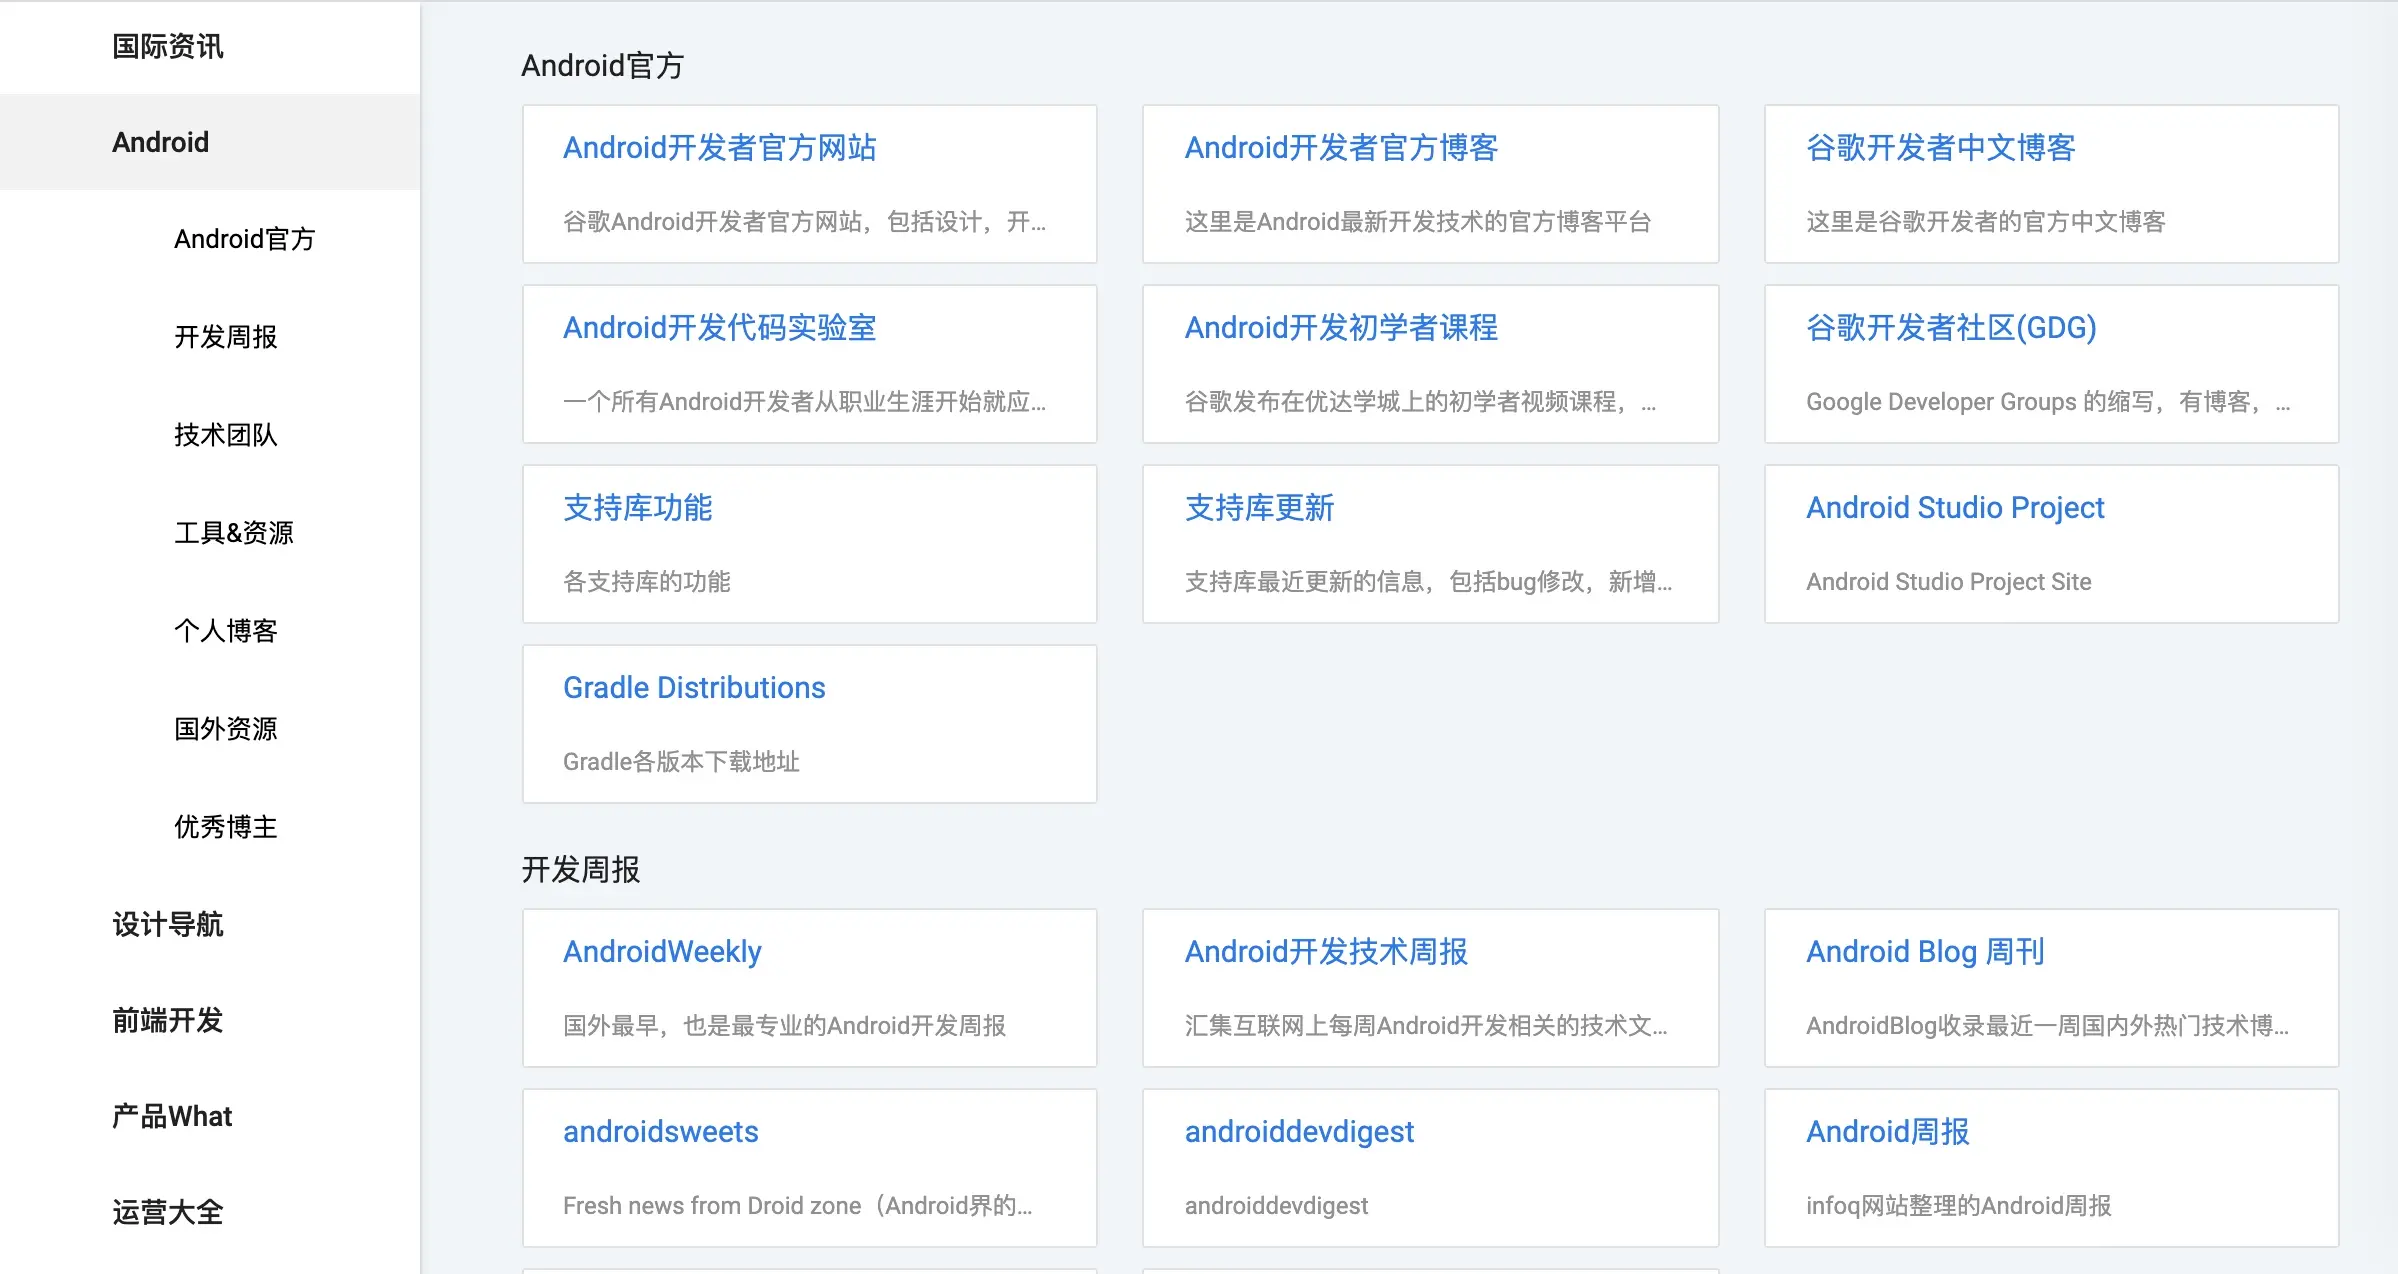This screenshot has height=1274, width=2398.
Task: Visit Android Studio Project link
Action: tap(1955, 508)
